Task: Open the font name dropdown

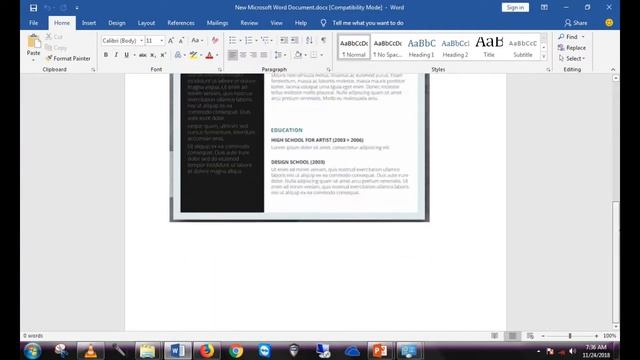Action: coord(142,40)
